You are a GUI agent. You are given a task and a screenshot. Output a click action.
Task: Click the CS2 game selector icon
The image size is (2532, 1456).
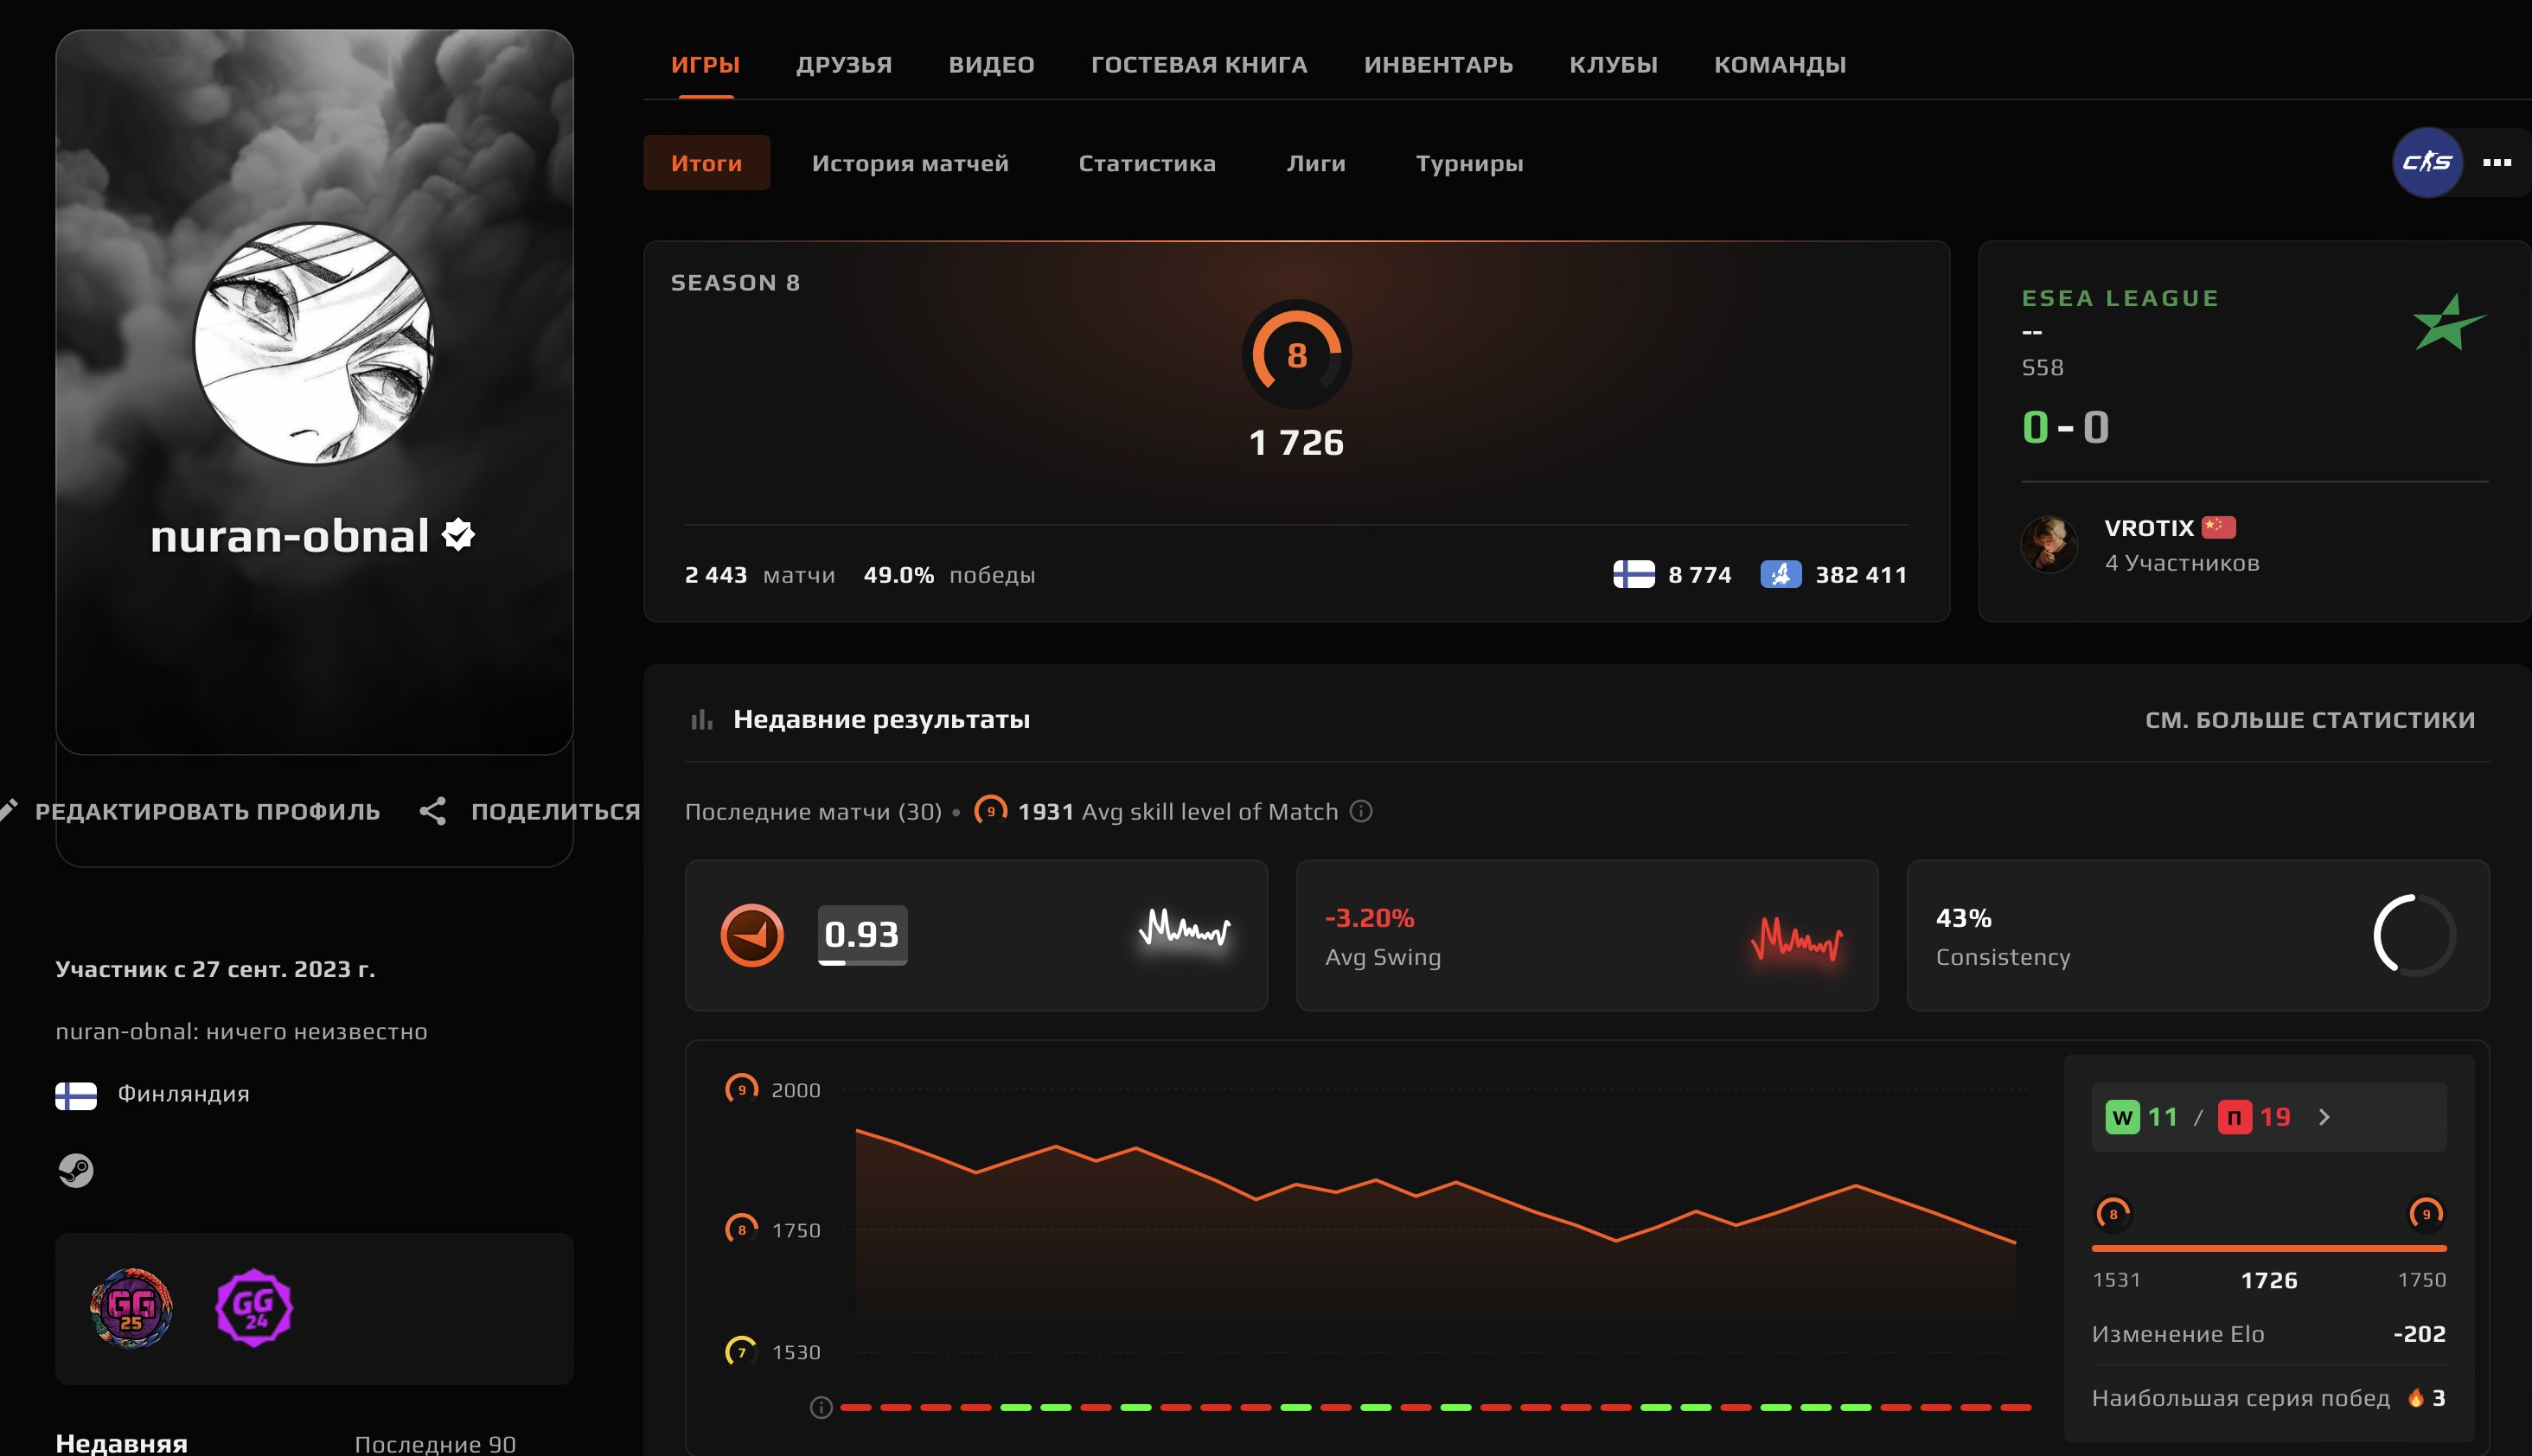point(2427,162)
